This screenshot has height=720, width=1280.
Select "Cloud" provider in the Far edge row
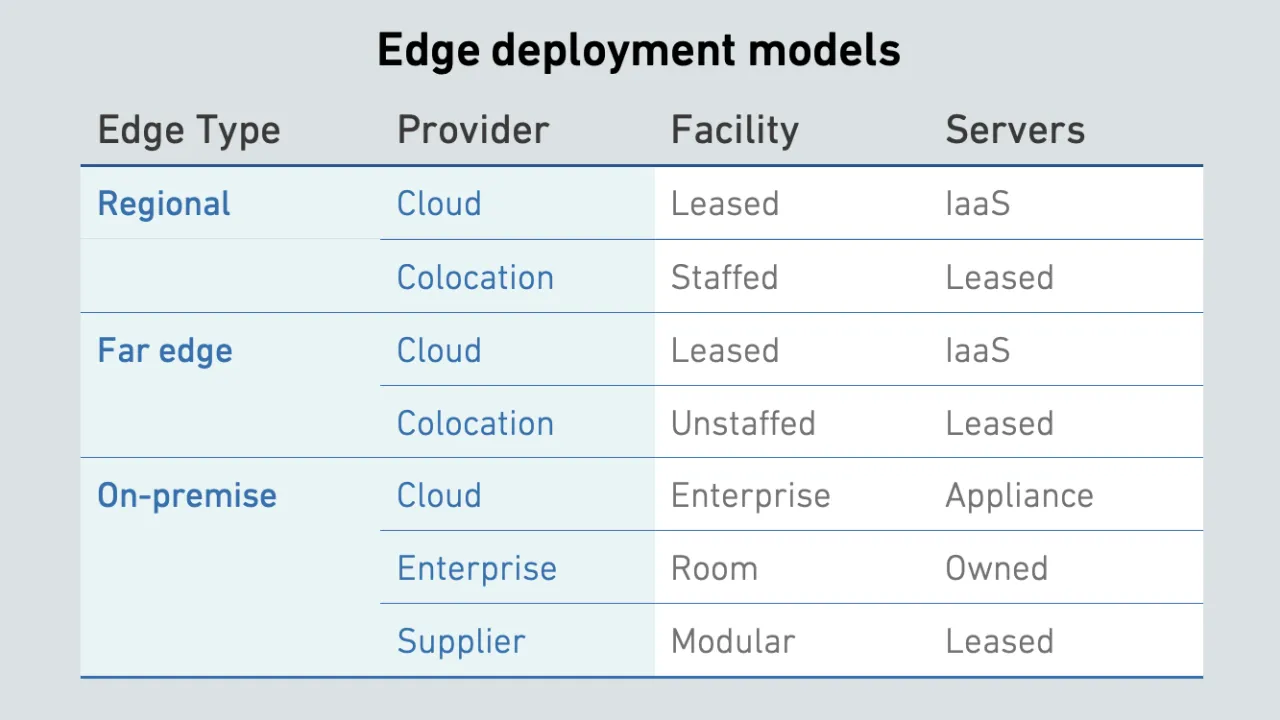tap(439, 351)
